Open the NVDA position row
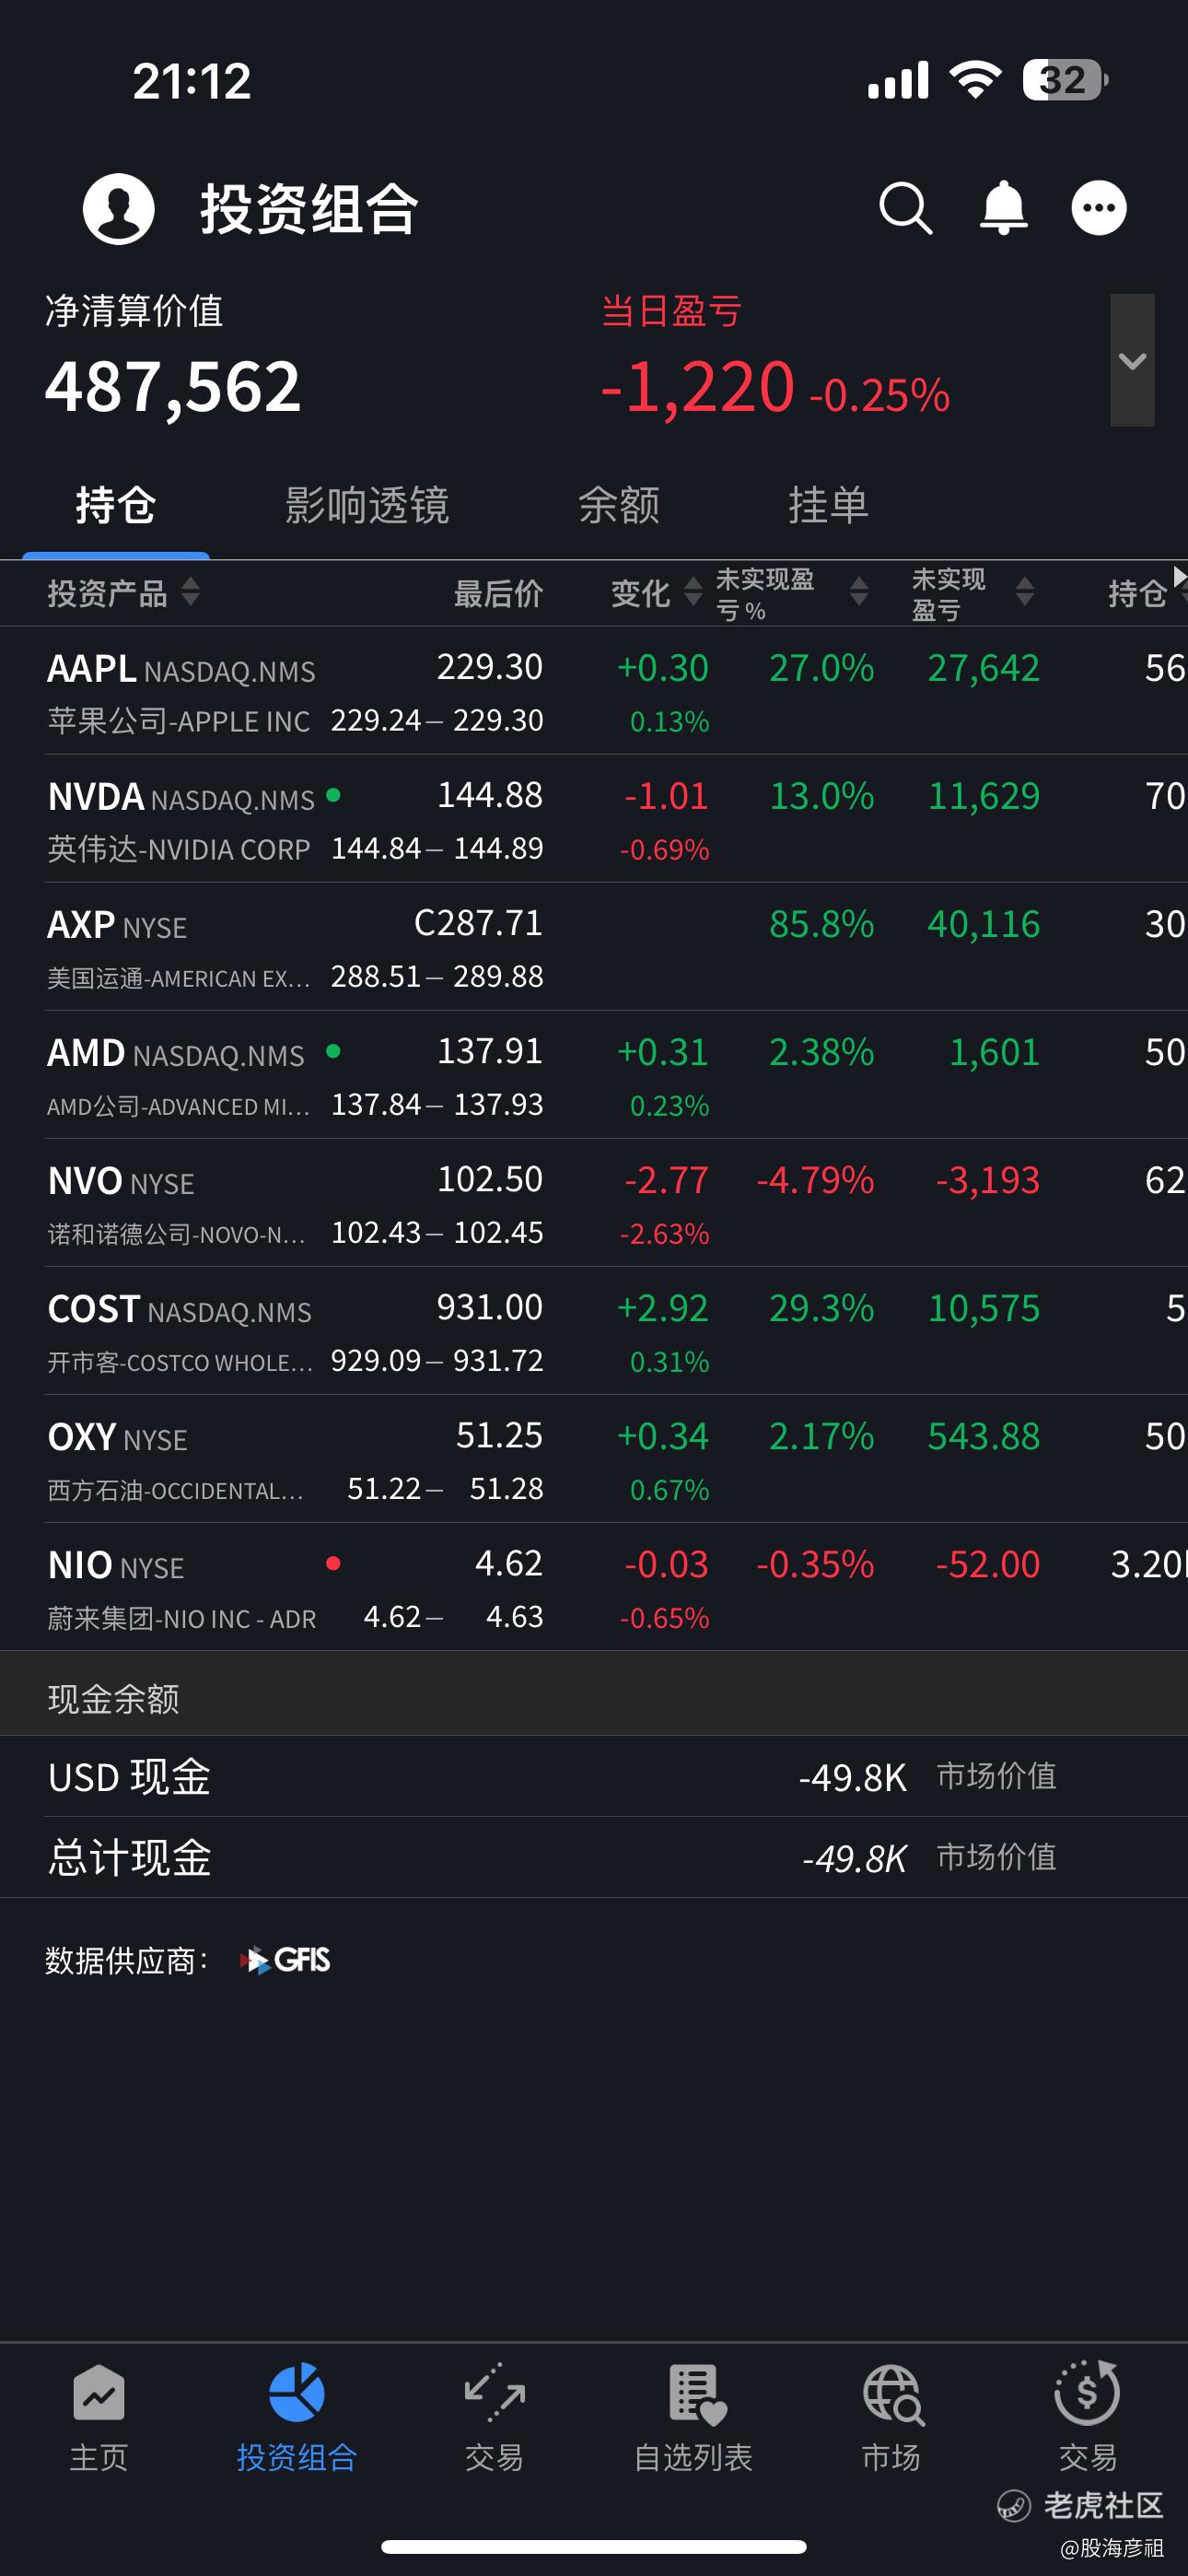This screenshot has width=1188, height=2576. point(594,819)
